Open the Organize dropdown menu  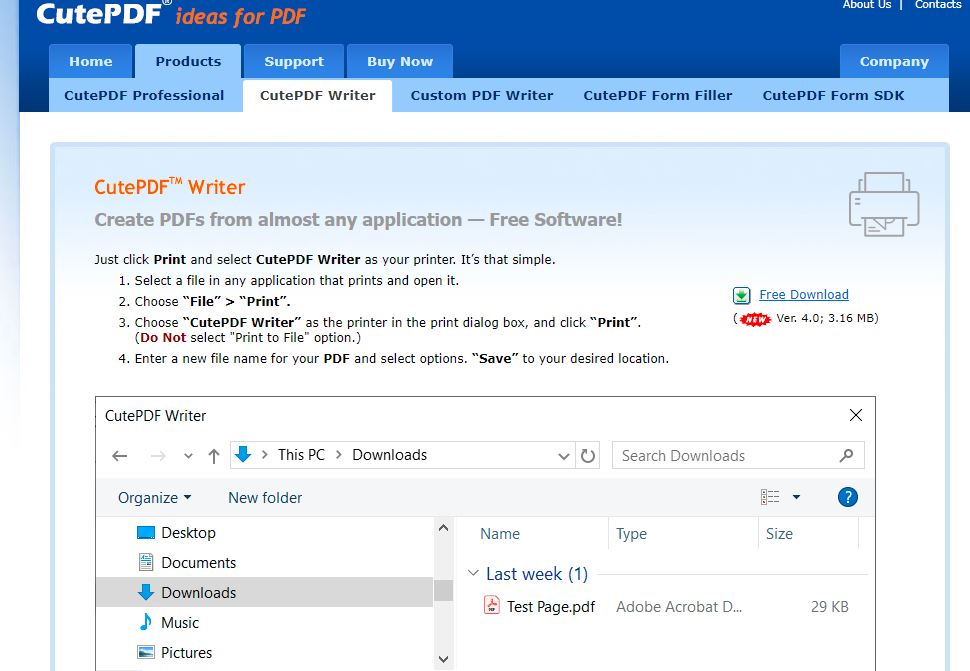155,498
